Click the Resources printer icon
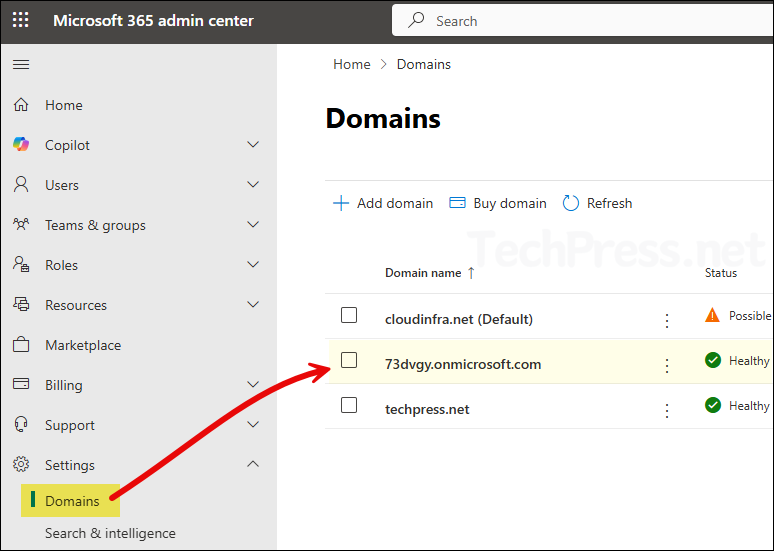This screenshot has width=774, height=551. (21, 305)
